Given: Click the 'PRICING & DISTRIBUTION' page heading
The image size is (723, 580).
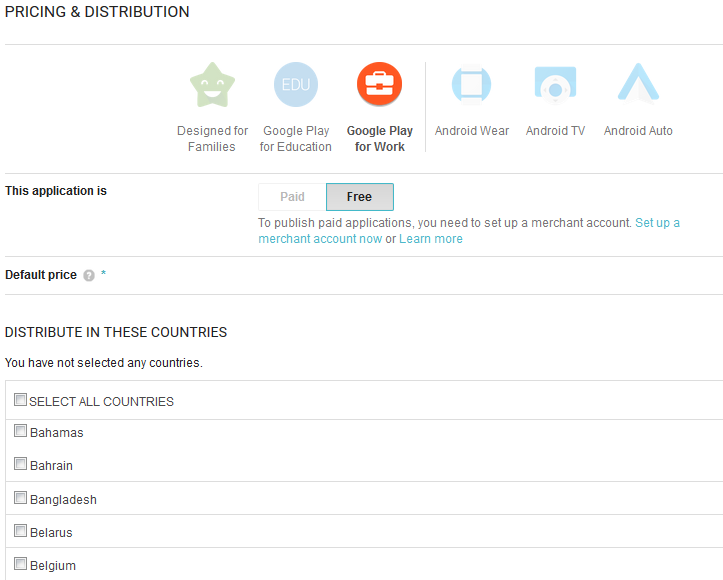Looking at the screenshot, I should pos(97,12).
